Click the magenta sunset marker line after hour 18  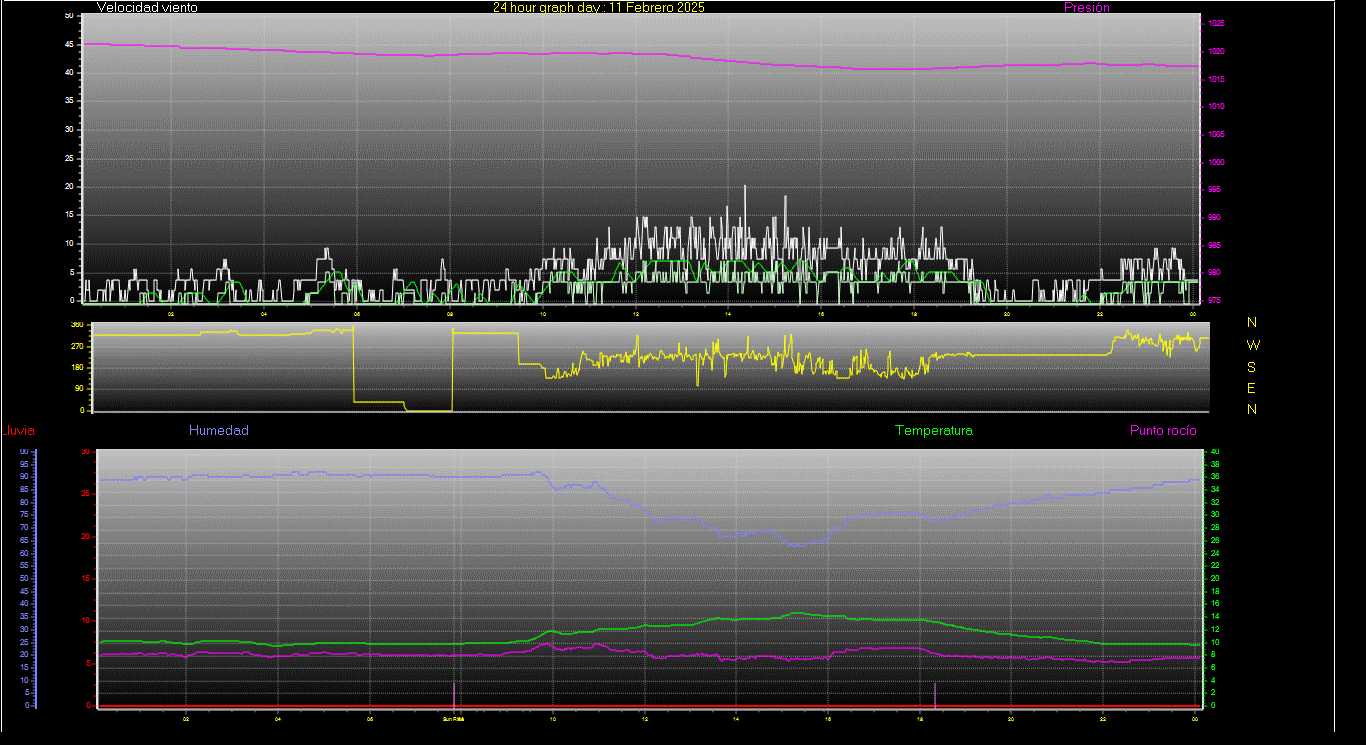(x=934, y=694)
